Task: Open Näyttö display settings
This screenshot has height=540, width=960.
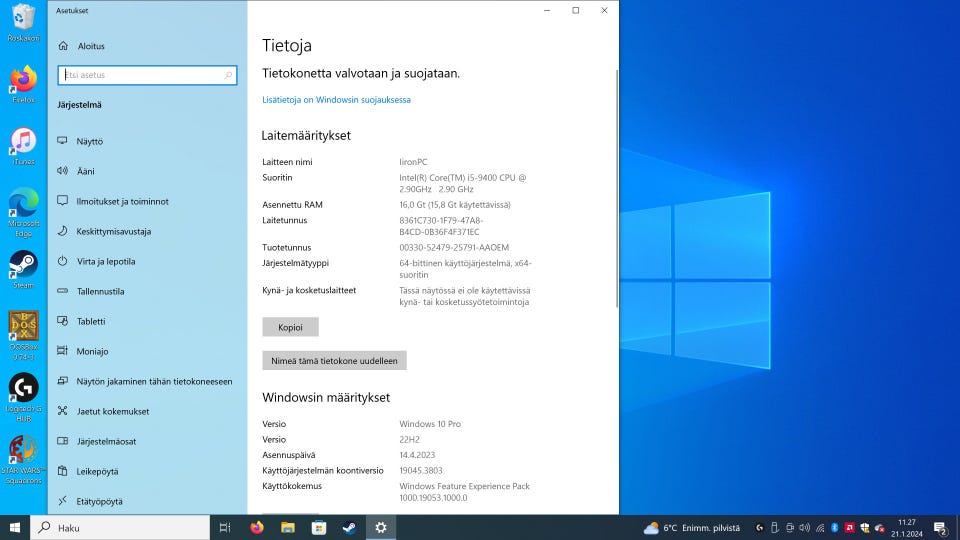Action: click(90, 141)
